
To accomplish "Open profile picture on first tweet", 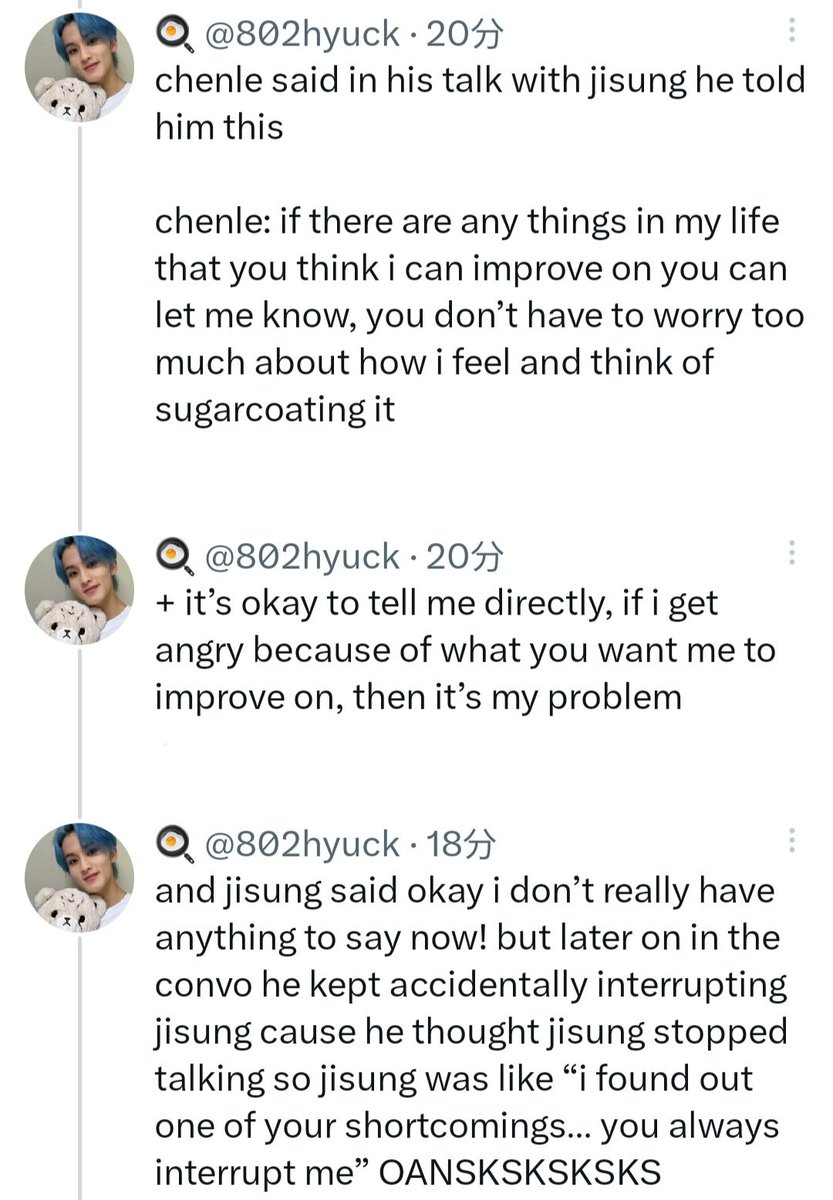I will pyautogui.click(x=80, y=70).
